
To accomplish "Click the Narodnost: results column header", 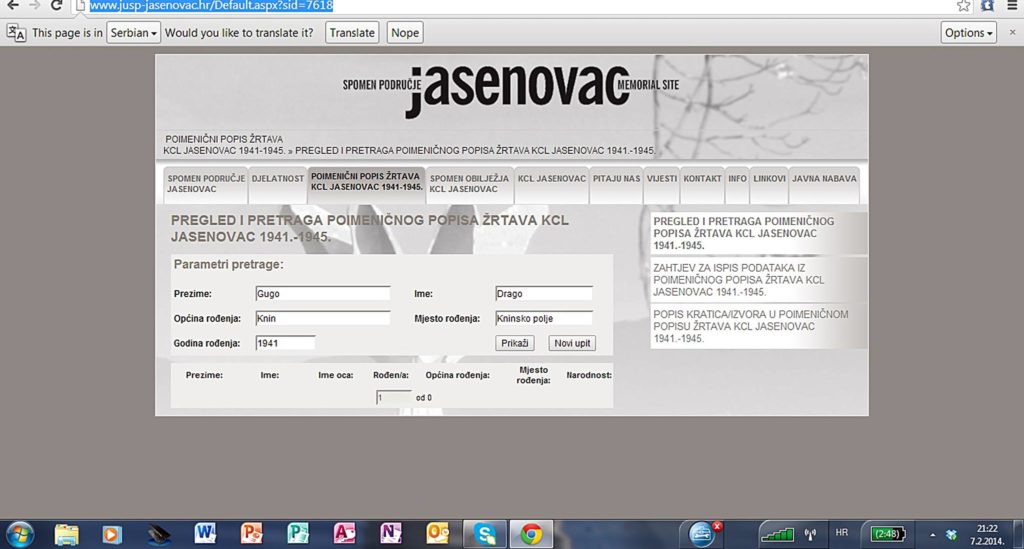I will point(589,375).
